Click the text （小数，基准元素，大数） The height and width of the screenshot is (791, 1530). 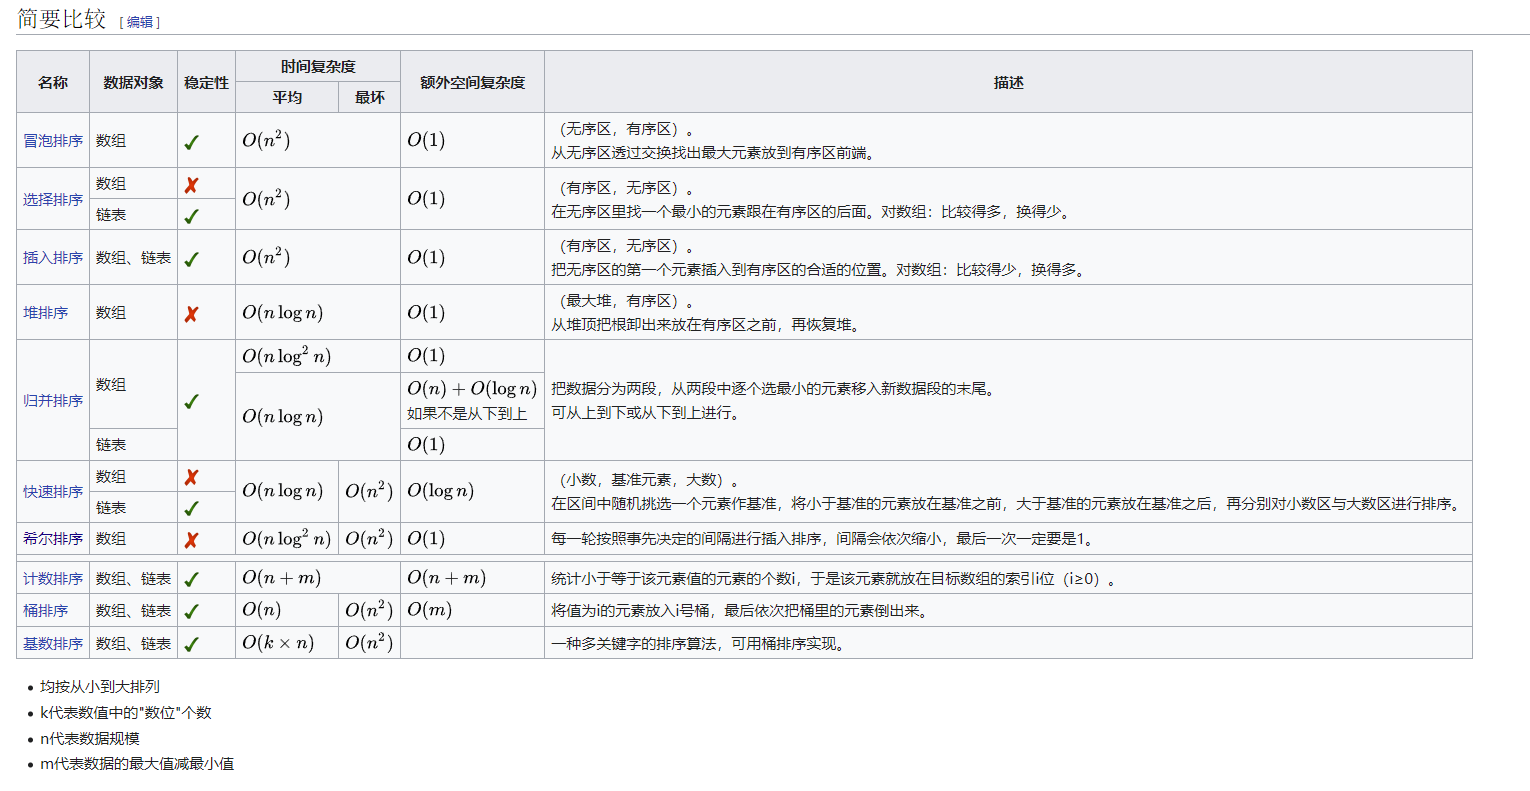click(648, 480)
